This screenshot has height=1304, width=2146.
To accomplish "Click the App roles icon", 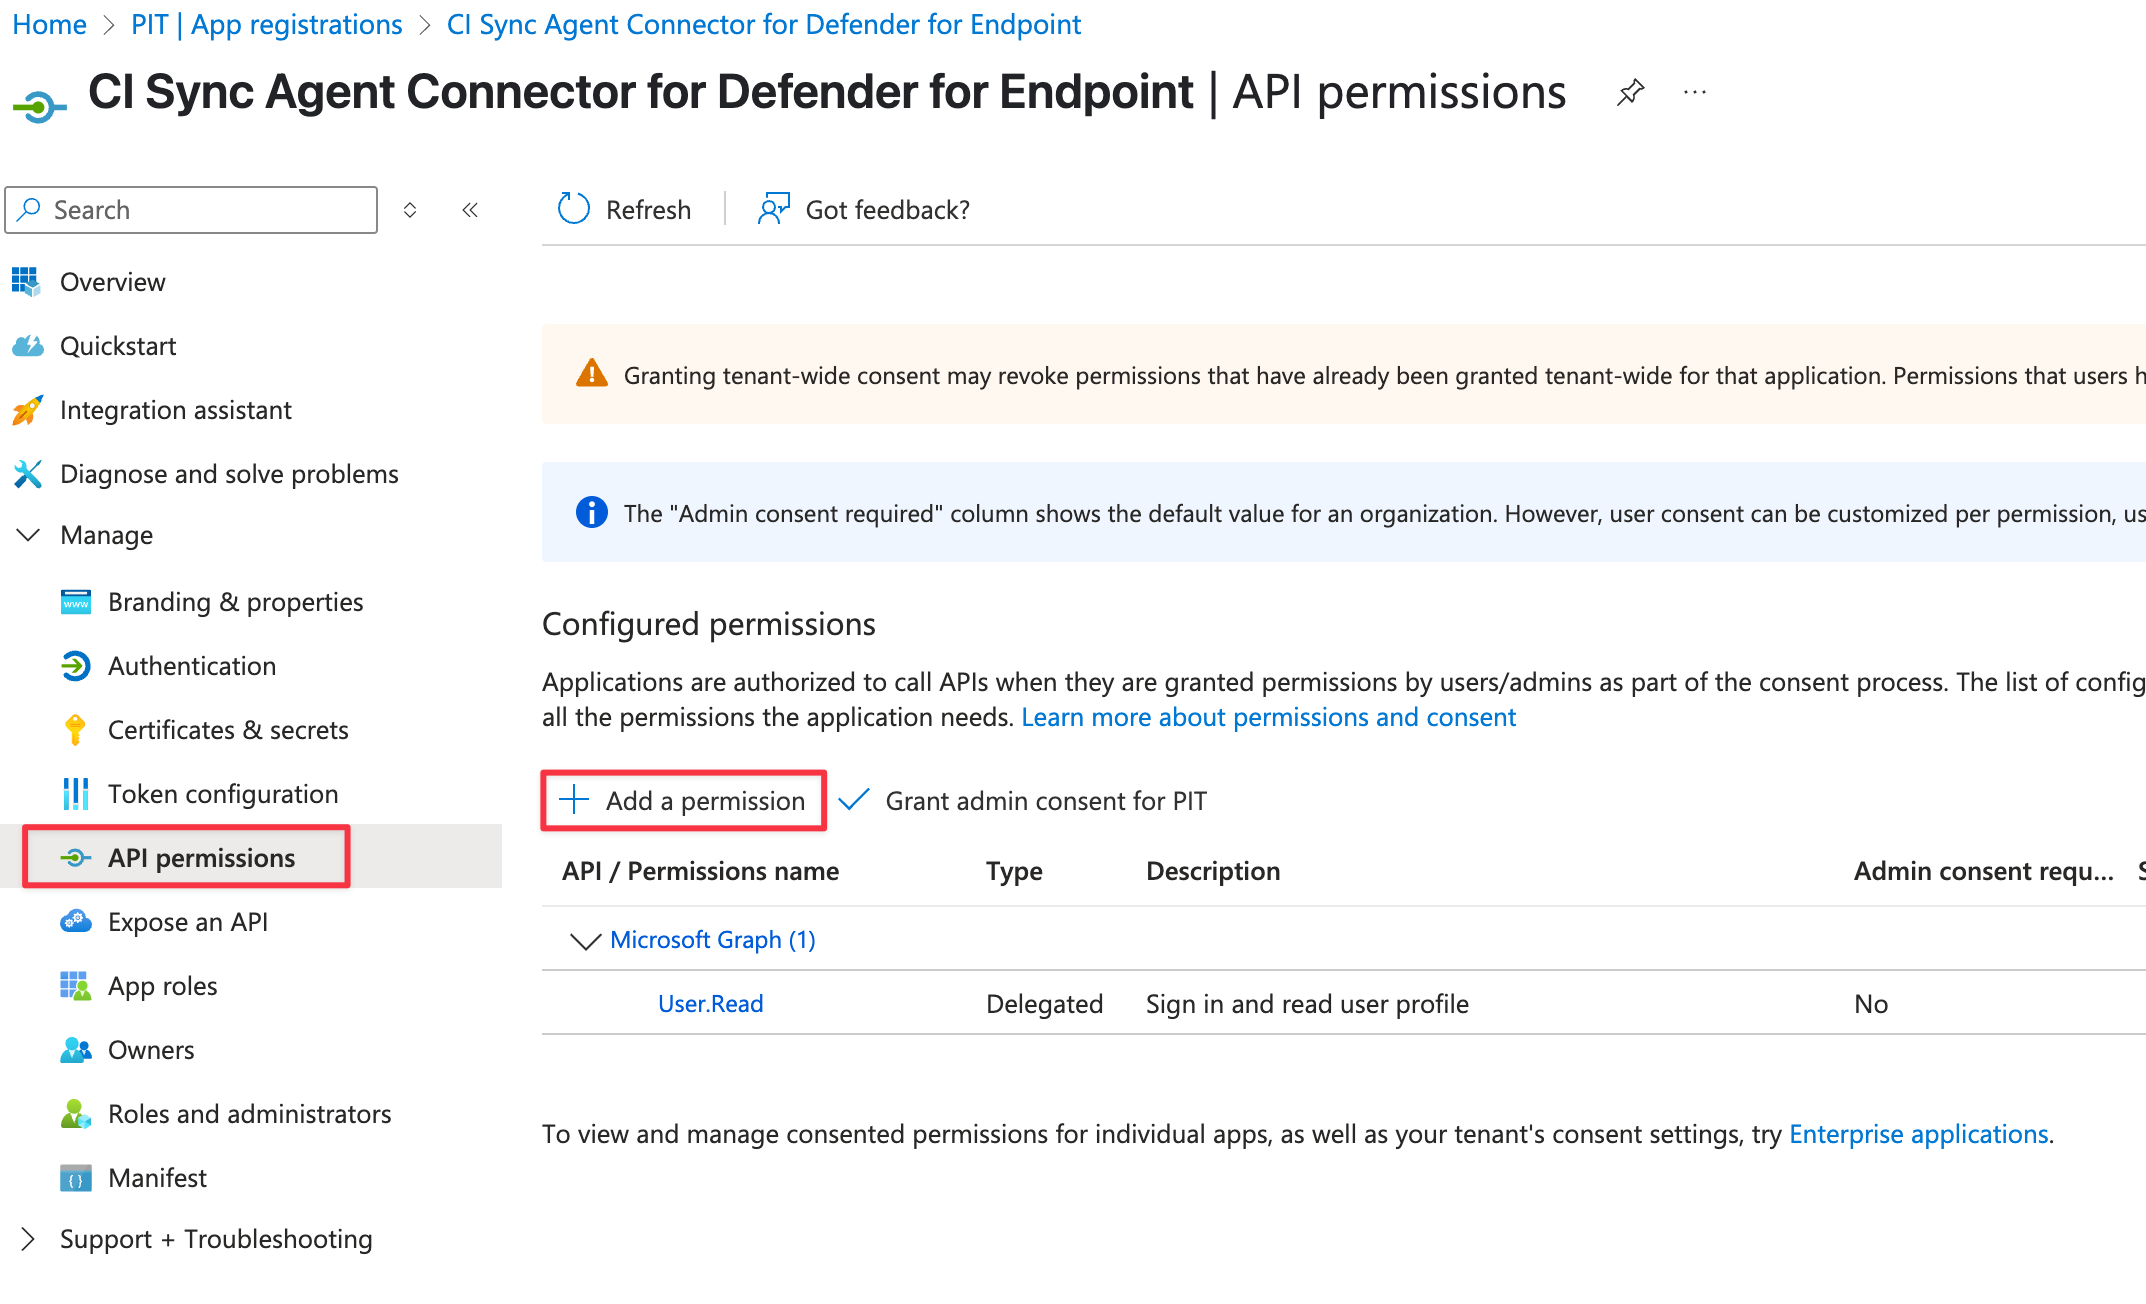I will pyautogui.click(x=76, y=986).
